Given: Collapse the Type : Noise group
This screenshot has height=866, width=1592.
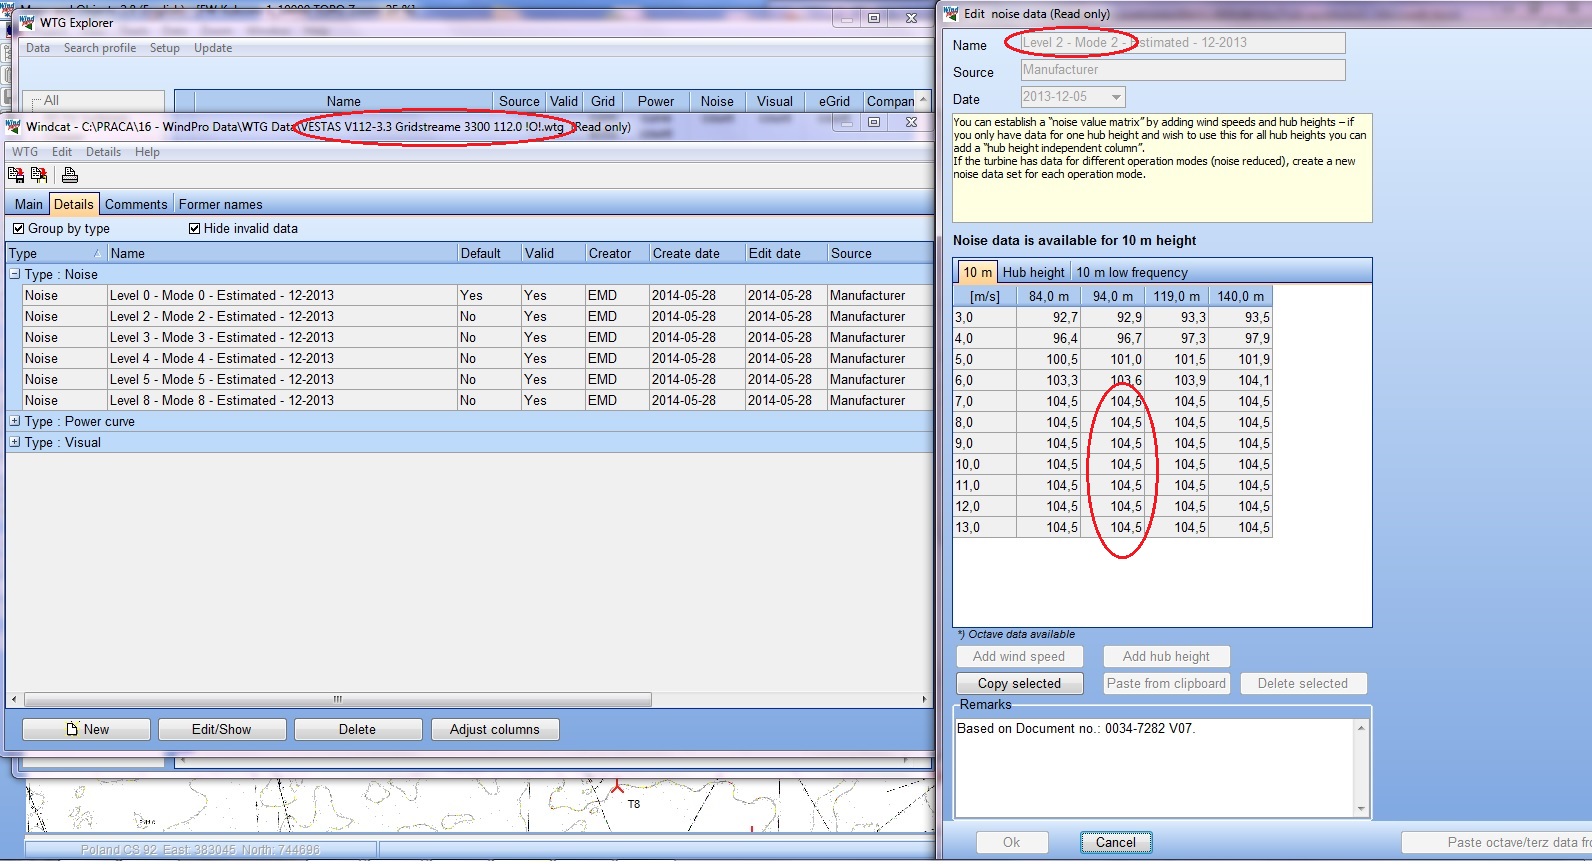Looking at the screenshot, I should pyautogui.click(x=15, y=274).
